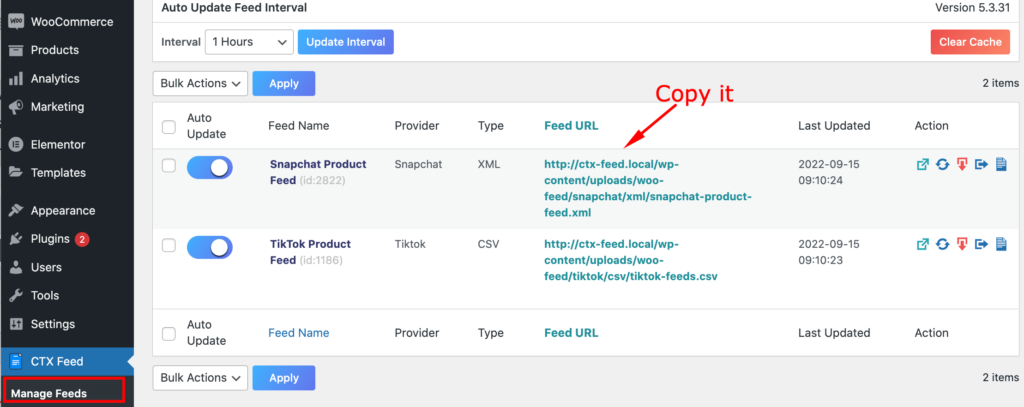The width and height of the screenshot is (1024, 407).
Task: Download the Snapchat Product Feed file
Action: click(962, 165)
